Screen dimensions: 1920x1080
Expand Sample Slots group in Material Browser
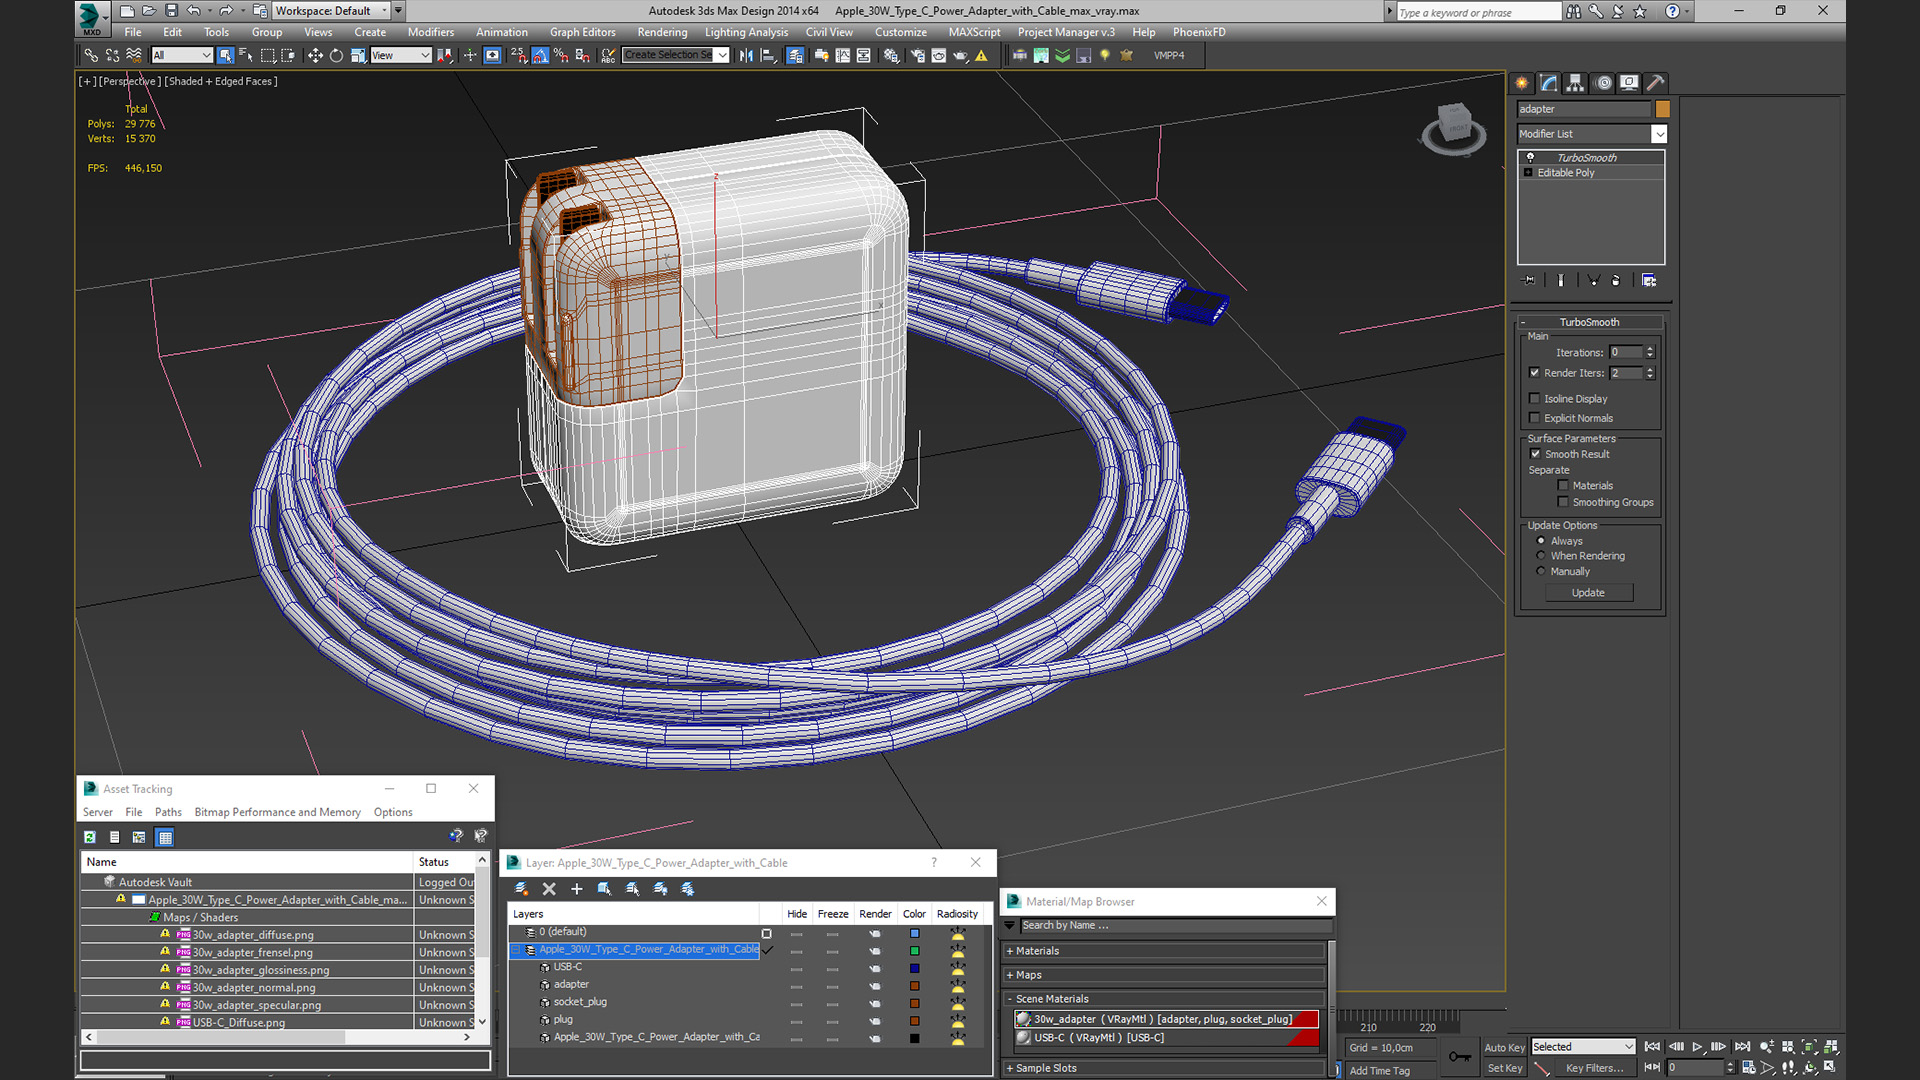pos(1010,1068)
